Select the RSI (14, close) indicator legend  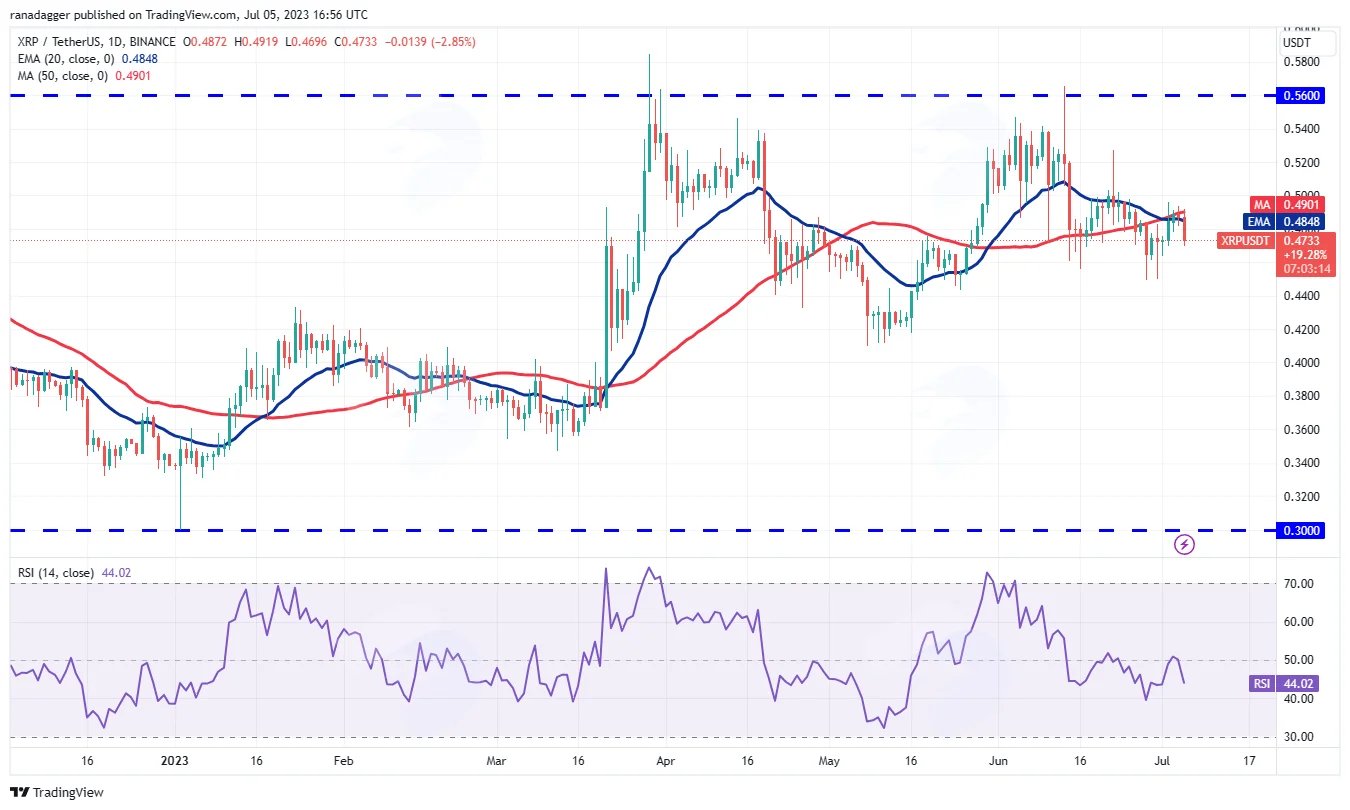coord(56,573)
